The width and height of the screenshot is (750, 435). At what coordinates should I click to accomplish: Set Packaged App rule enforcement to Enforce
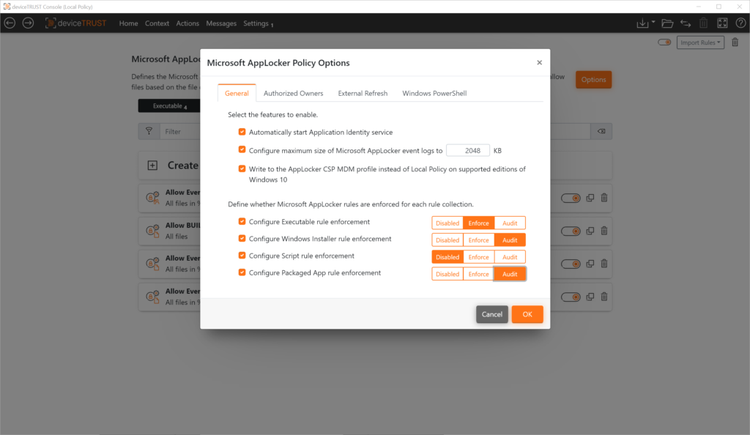point(478,274)
